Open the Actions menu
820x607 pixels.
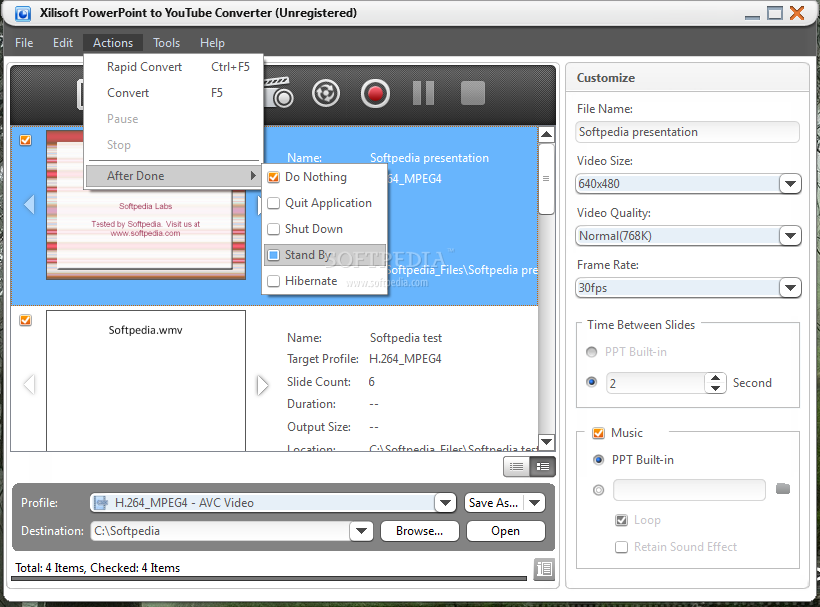click(113, 43)
